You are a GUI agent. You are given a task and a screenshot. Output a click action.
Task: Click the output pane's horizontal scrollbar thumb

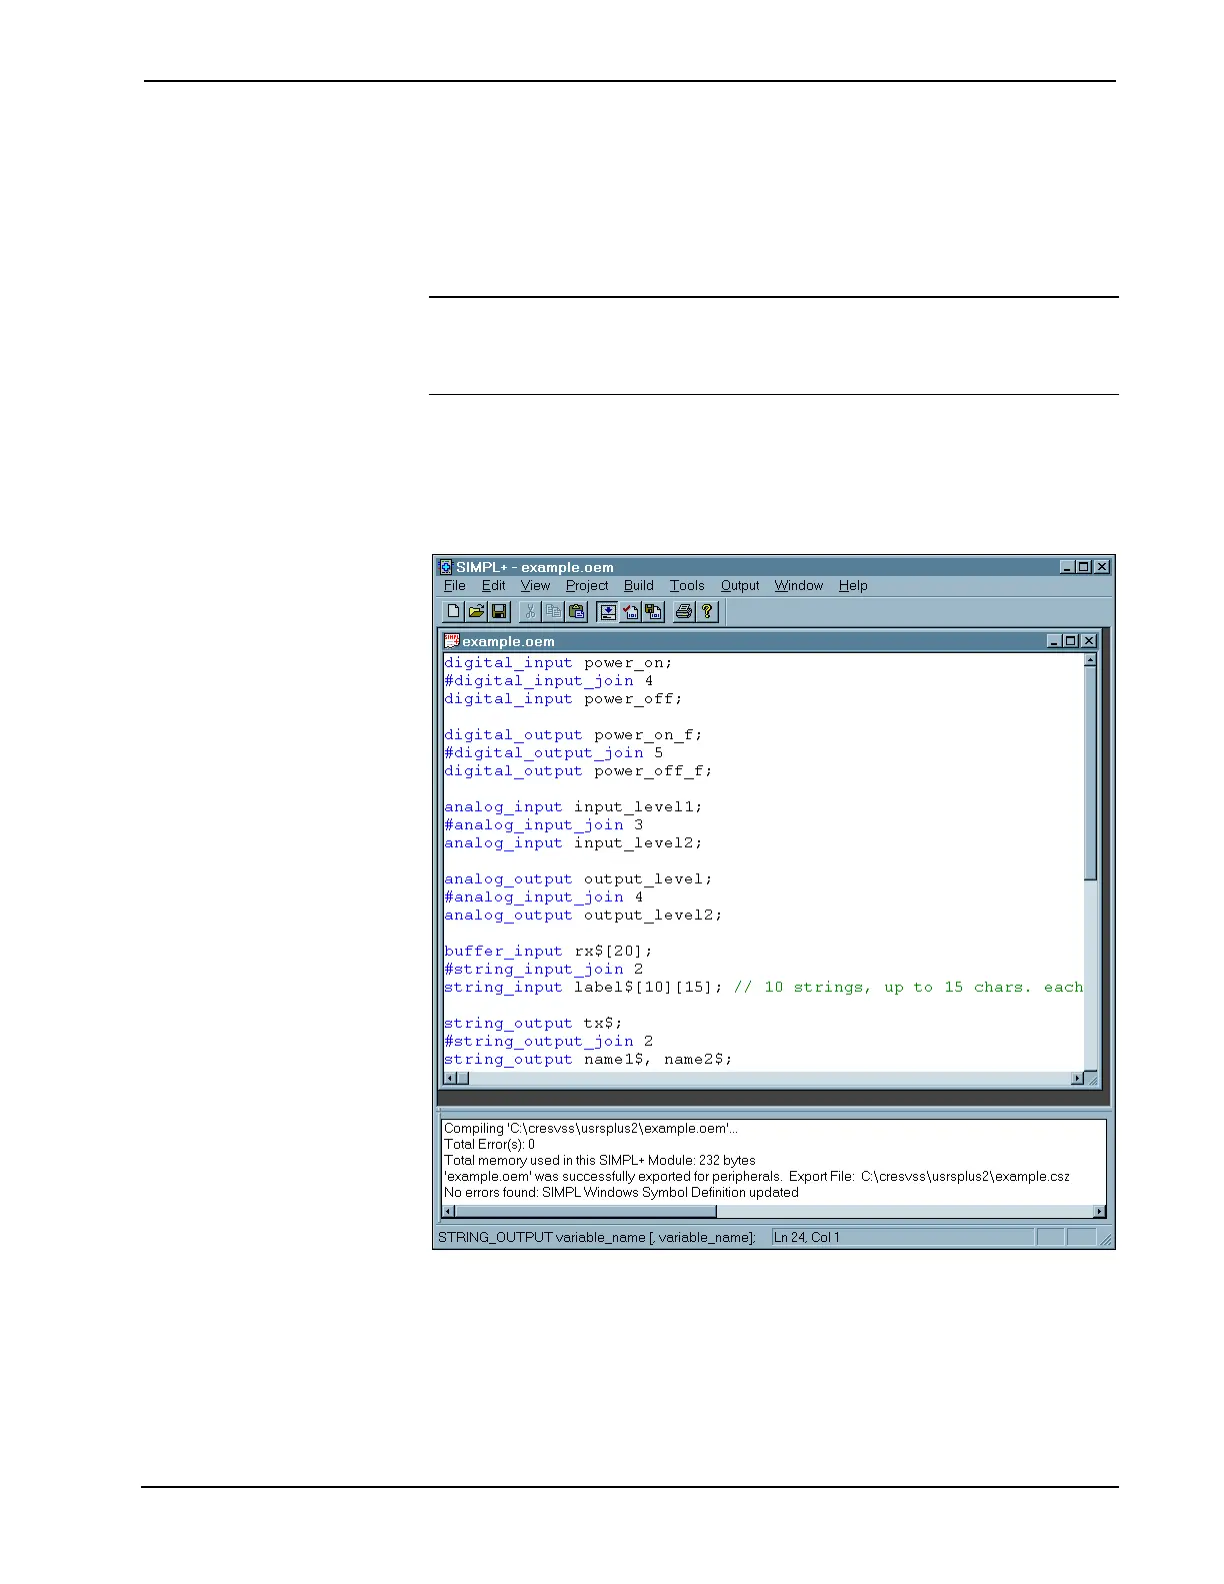pyautogui.click(x=585, y=1212)
